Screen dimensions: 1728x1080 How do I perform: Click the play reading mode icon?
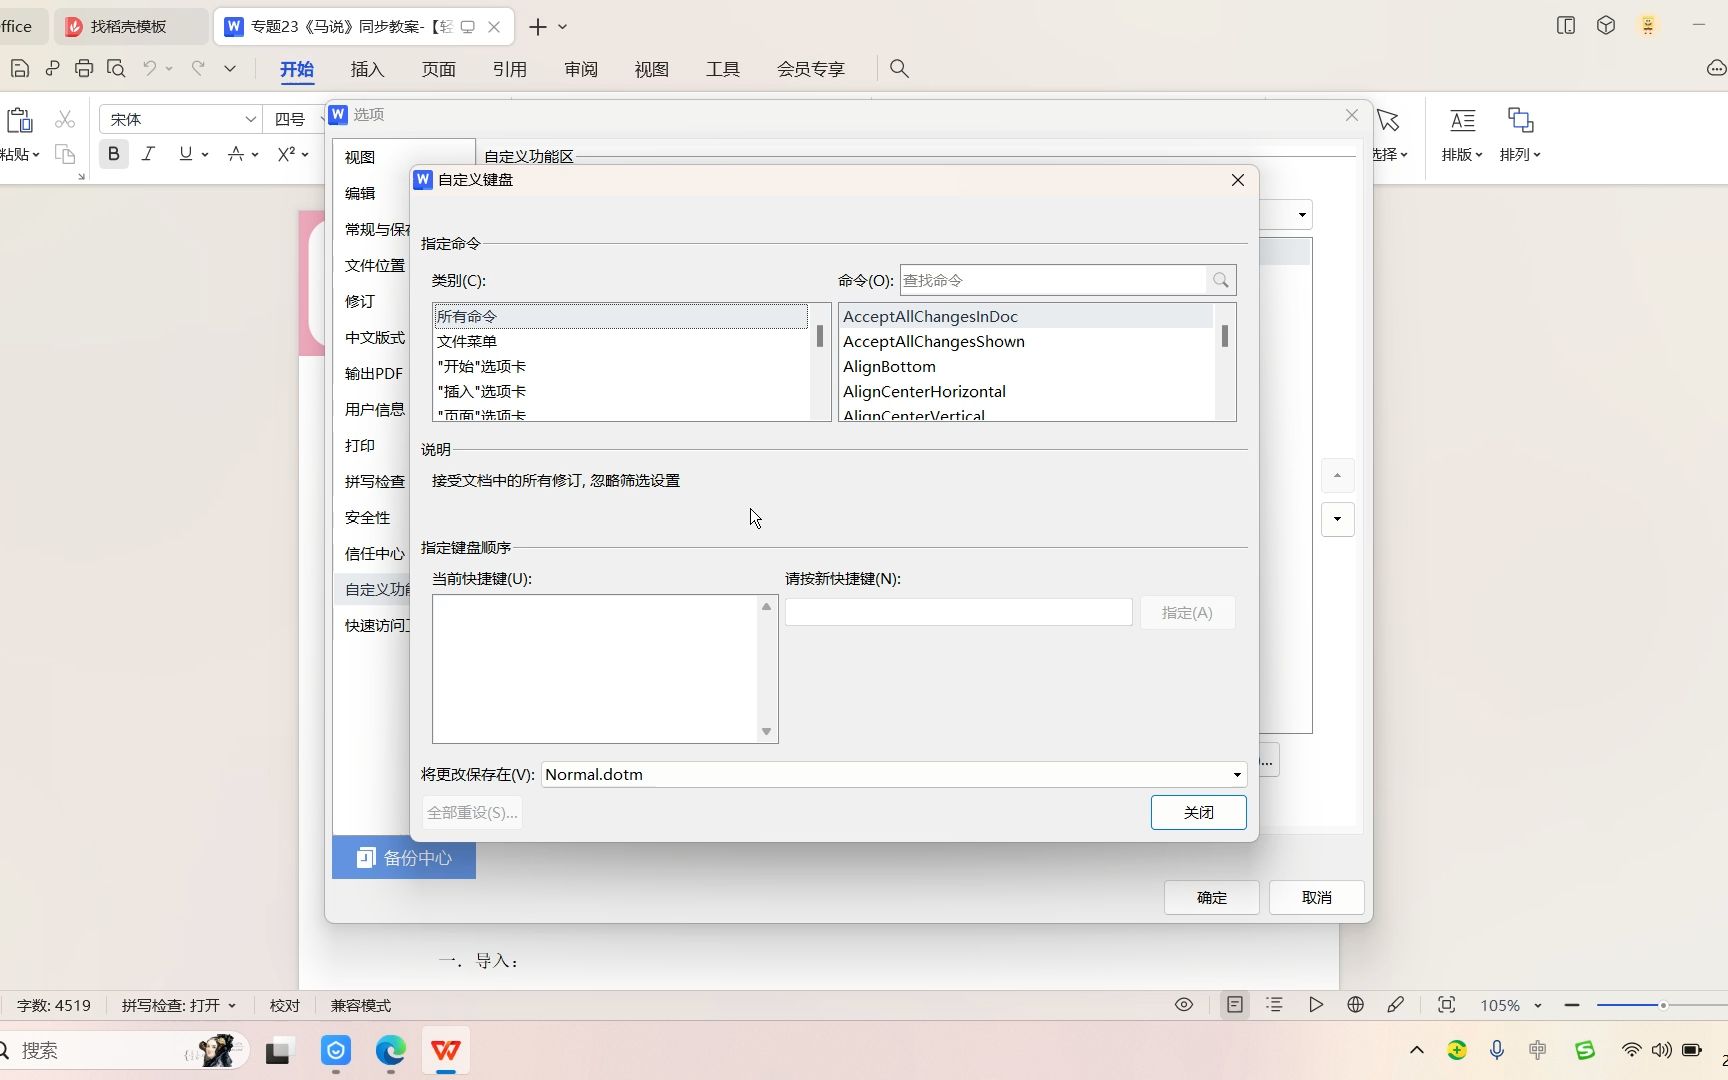click(1316, 1005)
